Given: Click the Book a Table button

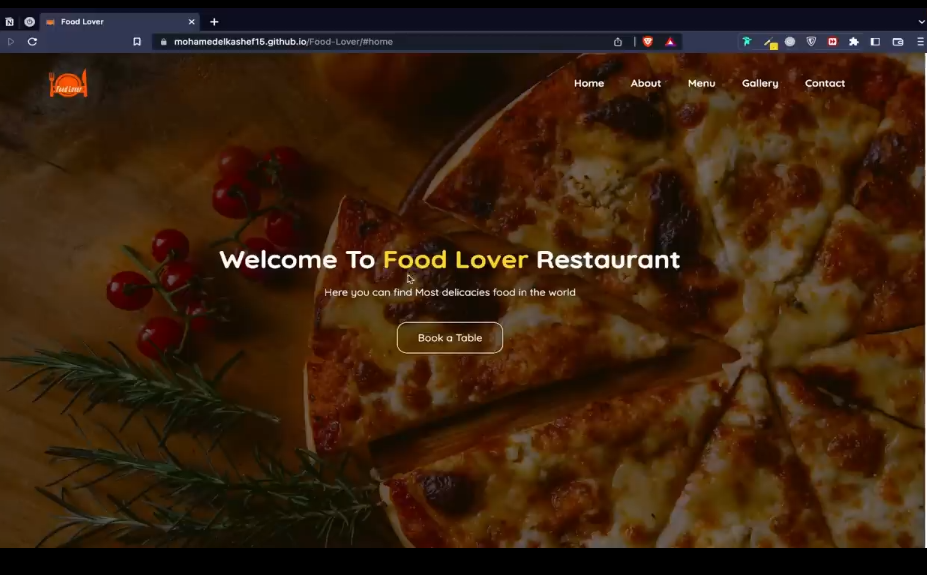Looking at the screenshot, I should 450,338.
